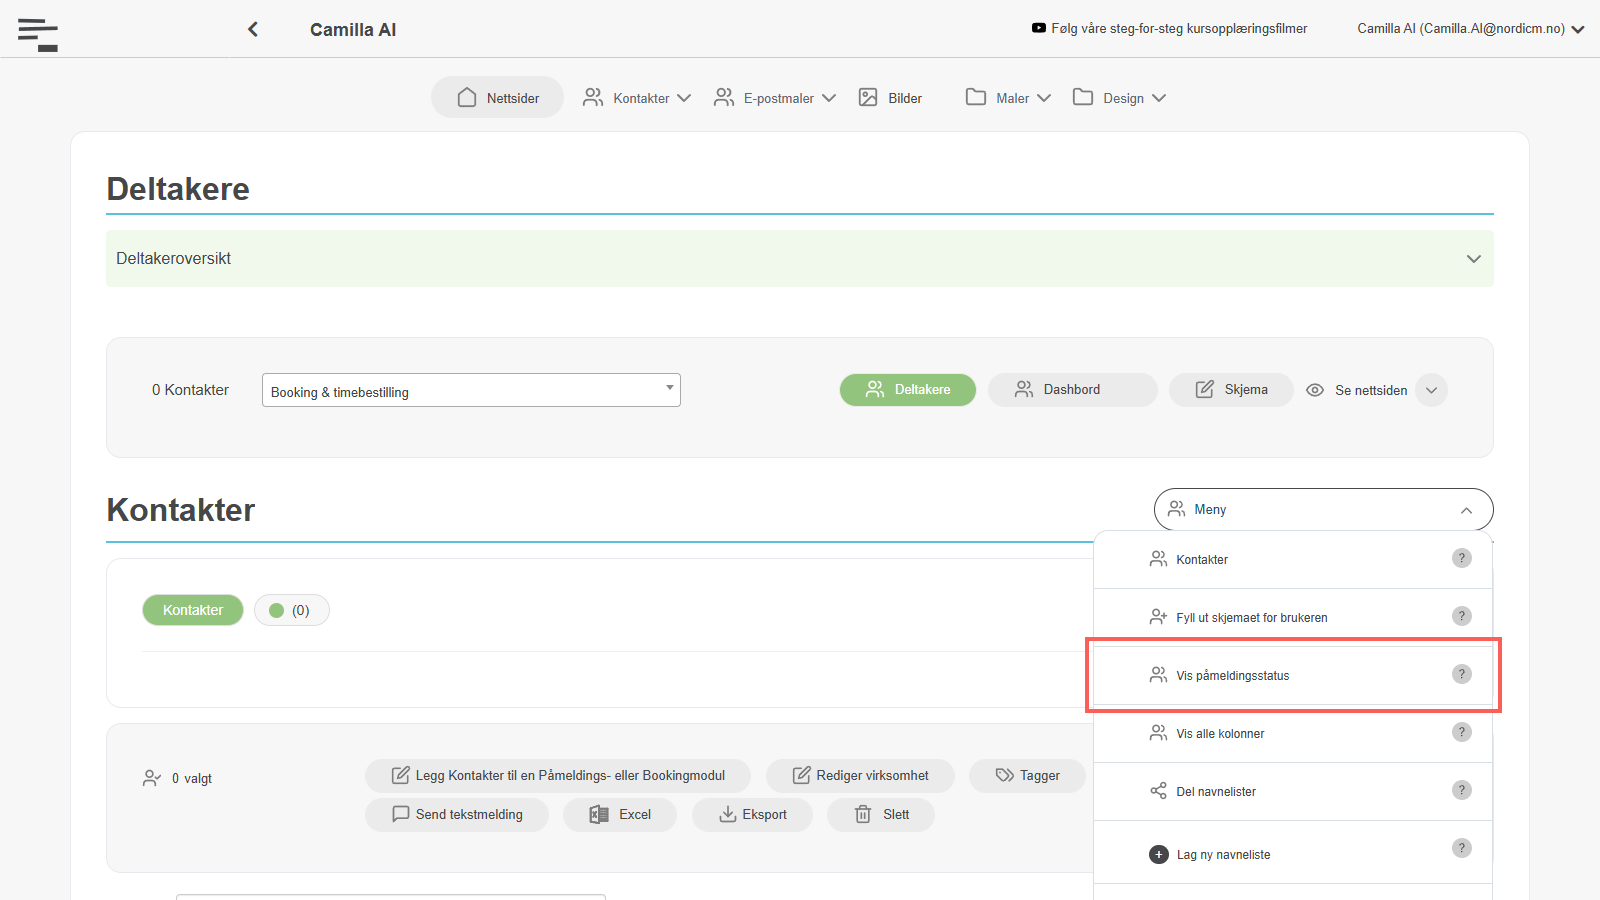The height and width of the screenshot is (900, 1600).
Task: Expand the Maler dropdown
Action: coord(1008,98)
